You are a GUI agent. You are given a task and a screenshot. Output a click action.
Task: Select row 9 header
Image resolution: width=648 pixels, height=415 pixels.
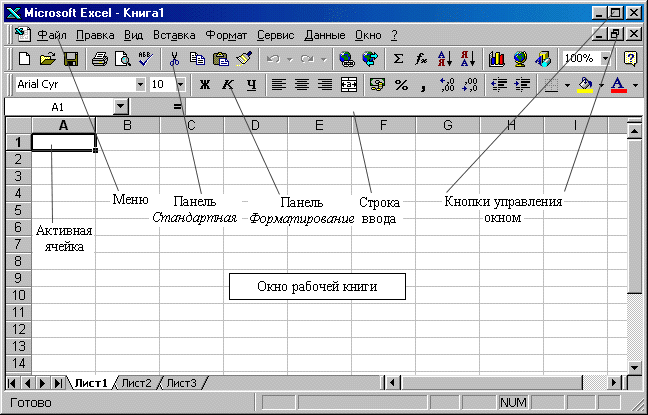coord(18,278)
